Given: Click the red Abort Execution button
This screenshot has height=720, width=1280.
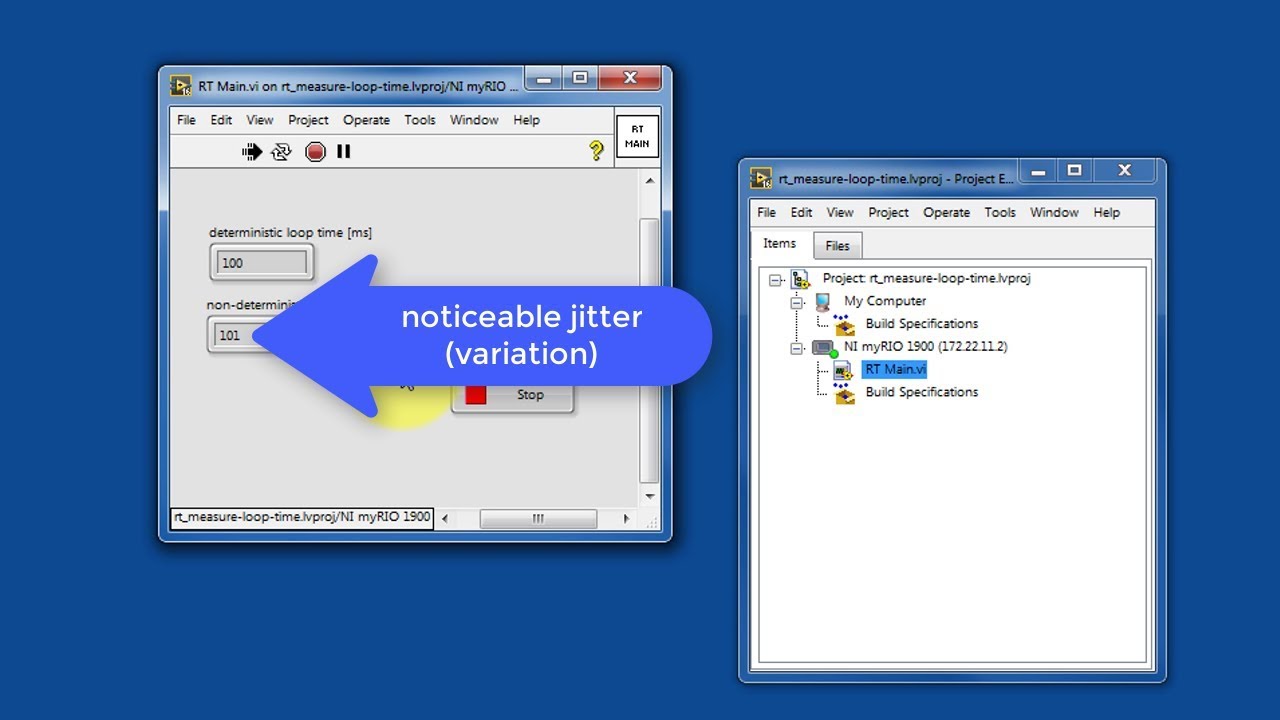Looking at the screenshot, I should point(315,152).
